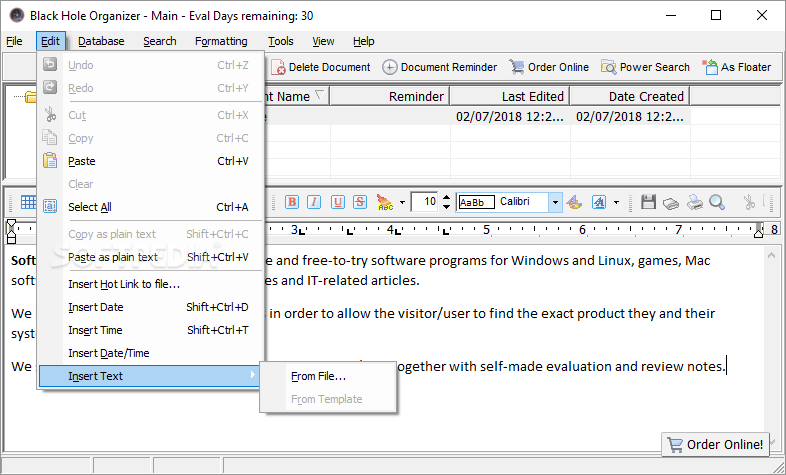The height and width of the screenshot is (475, 786).
Task: Click the editor scrollbar up arrow
Action: click(770, 256)
